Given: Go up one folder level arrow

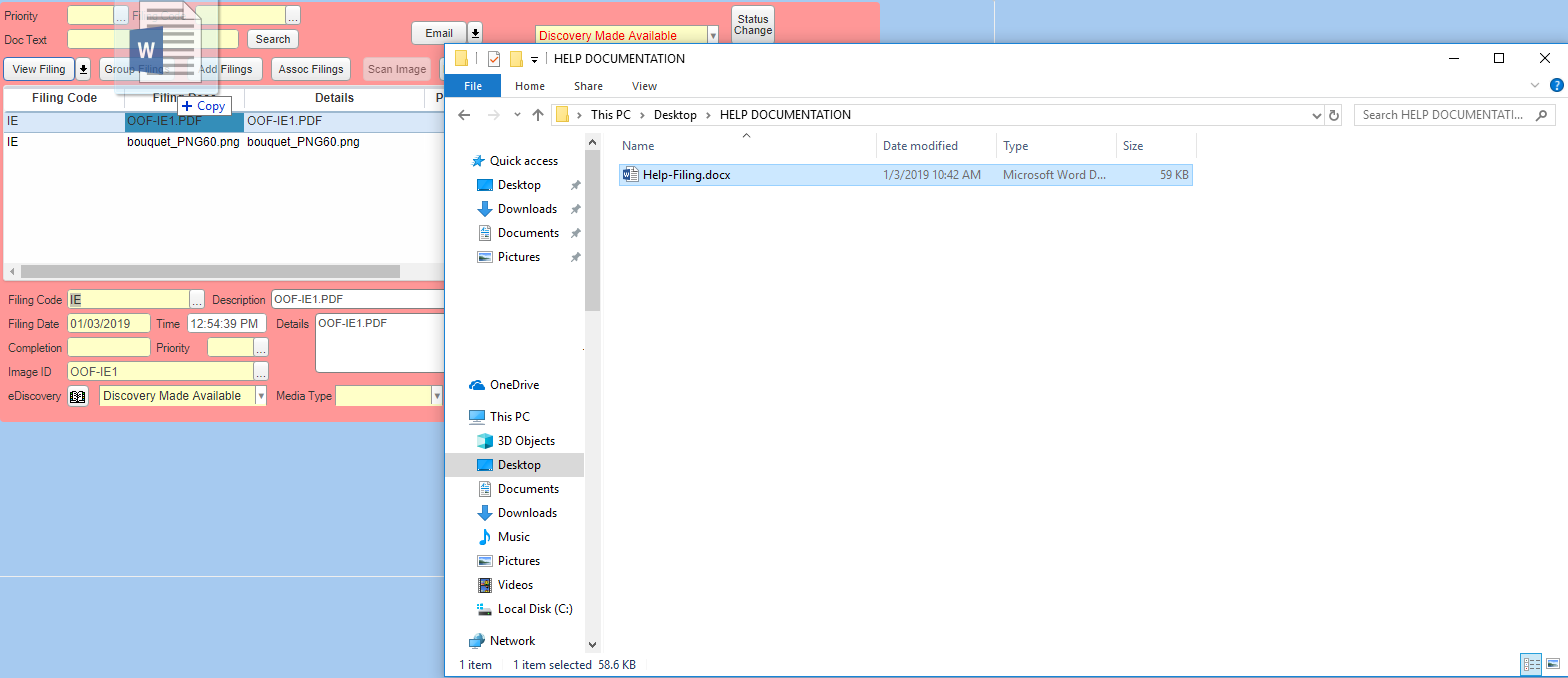Looking at the screenshot, I should pos(538,115).
